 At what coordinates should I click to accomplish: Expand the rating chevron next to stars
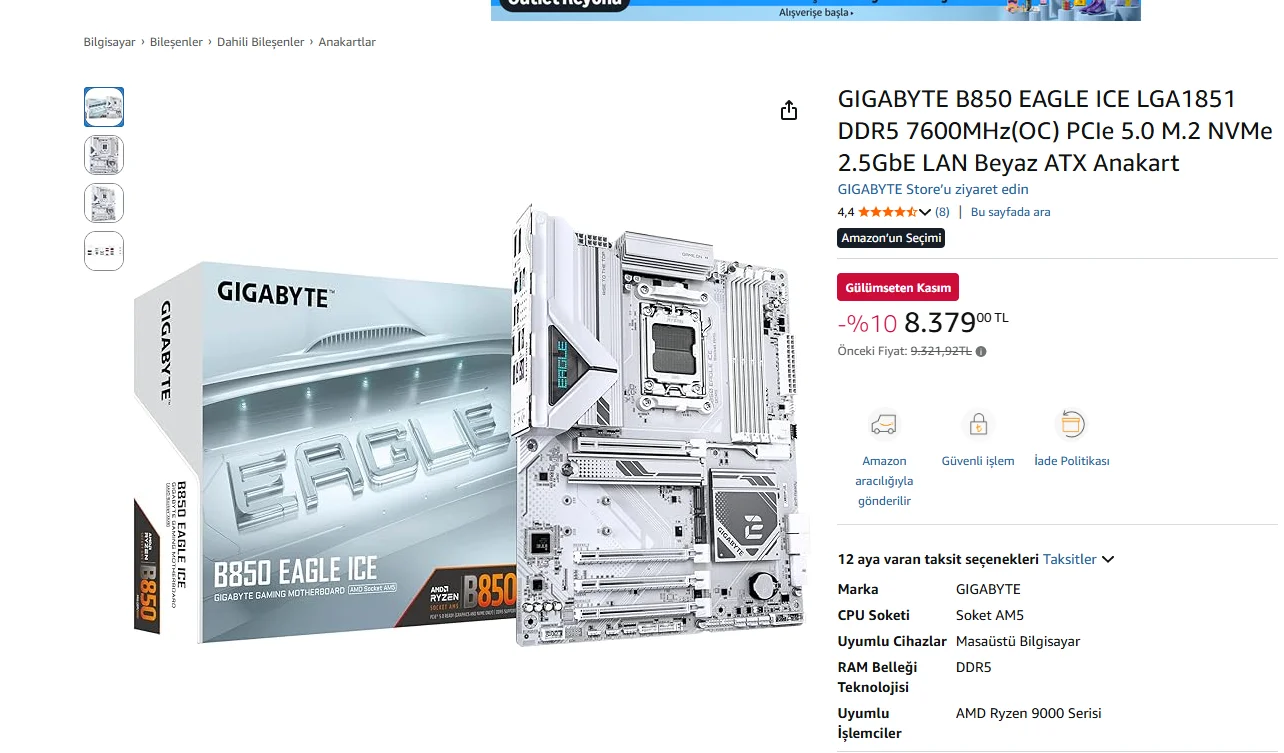925,212
